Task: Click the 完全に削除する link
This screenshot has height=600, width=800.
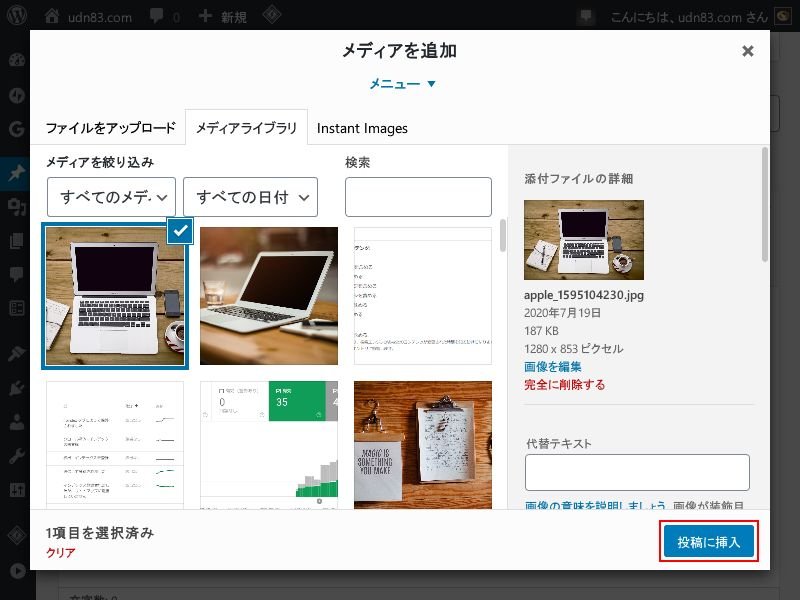Action: click(x=564, y=385)
